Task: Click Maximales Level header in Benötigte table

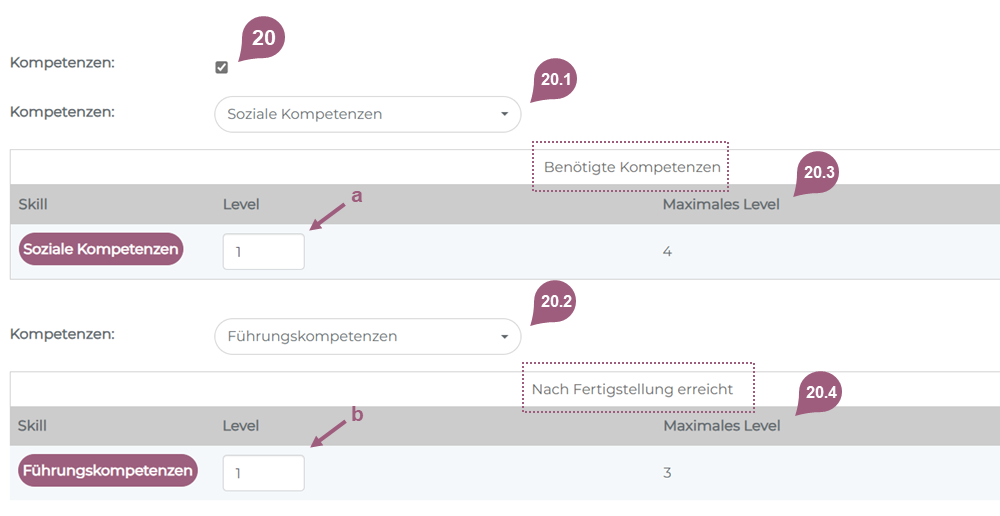Action: [x=720, y=205]
